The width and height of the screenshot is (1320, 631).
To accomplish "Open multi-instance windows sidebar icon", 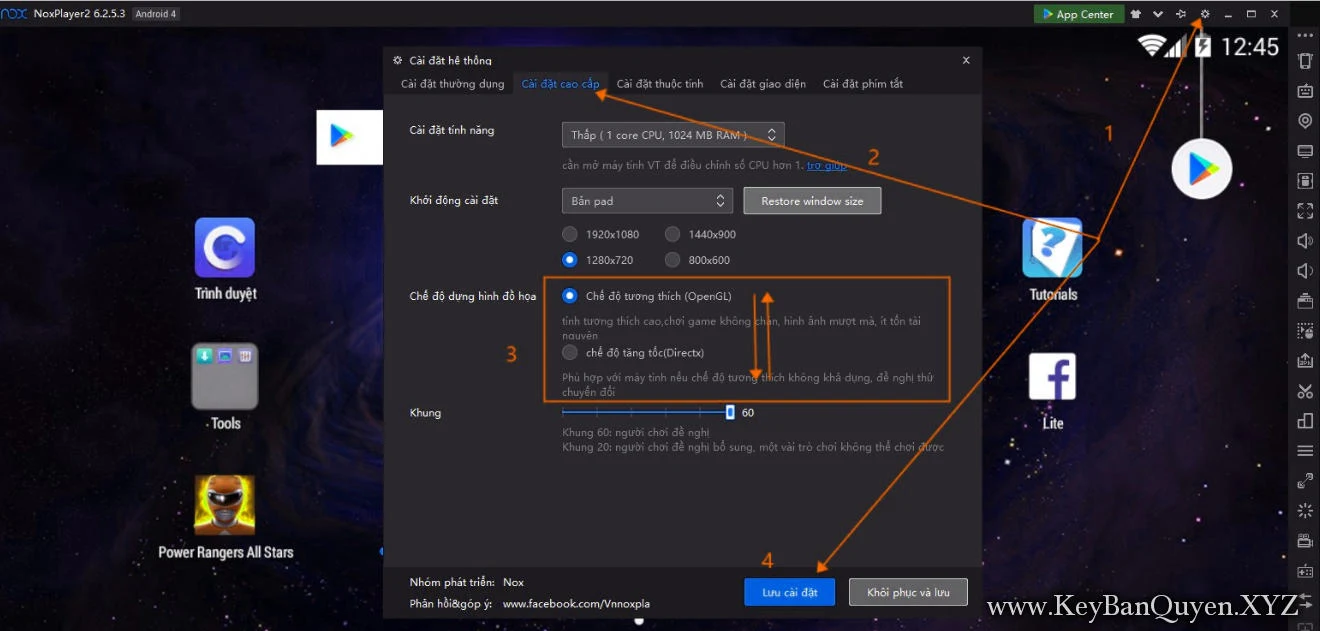I will point(1305,421).
